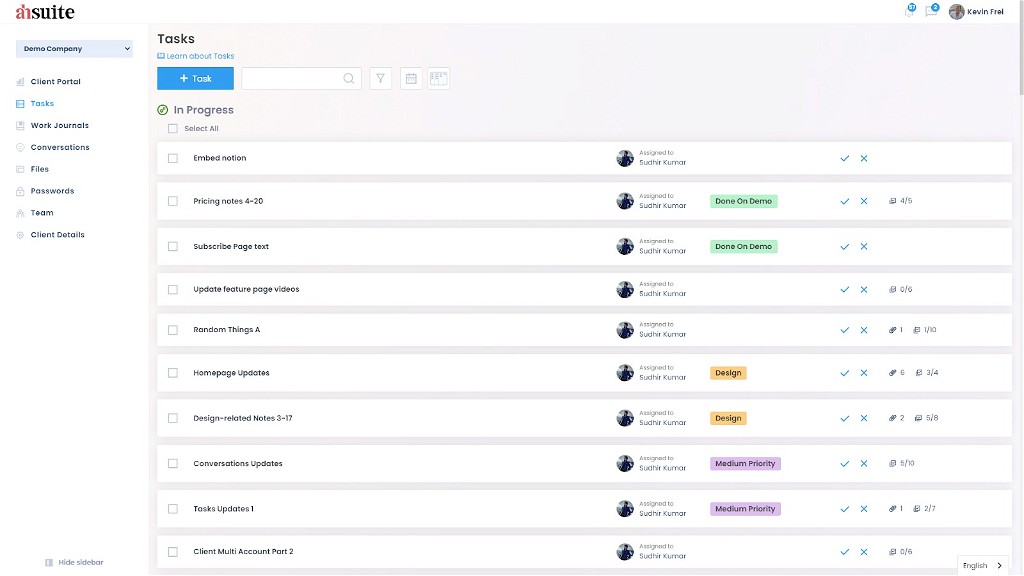Viewport: 1024px width, 576px height.
Task: Open notifications showing 57 alerts
Action: click(910, 9)
